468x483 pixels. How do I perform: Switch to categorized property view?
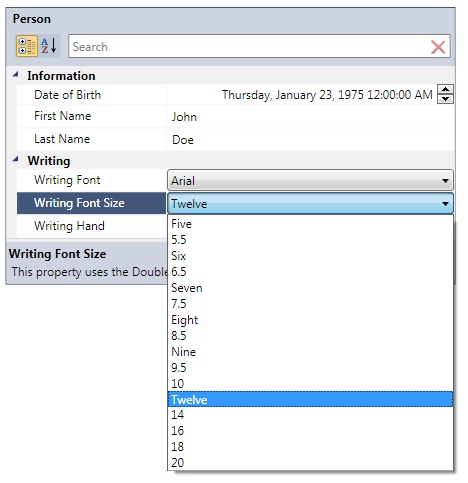click(27, 46)
